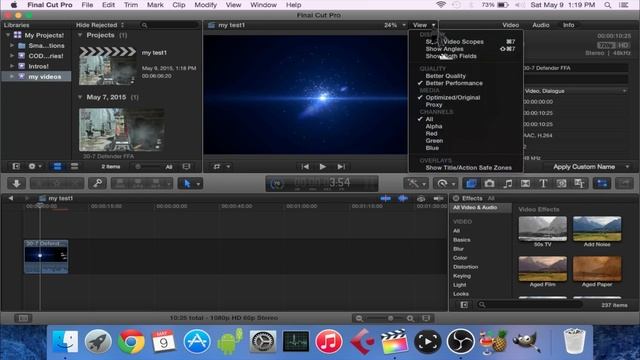Select Better Quality option

(445, 76)
